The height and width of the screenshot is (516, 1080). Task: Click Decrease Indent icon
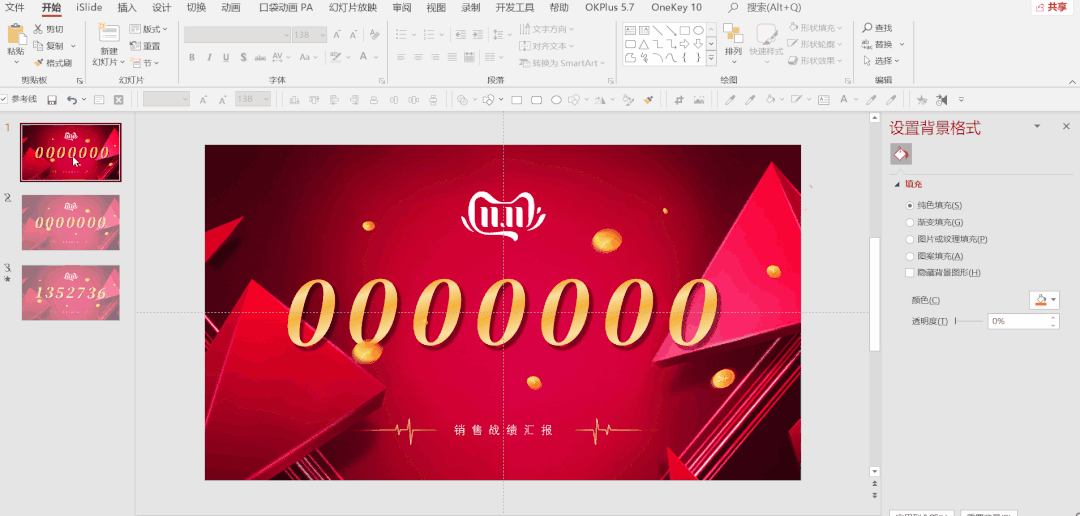460,33
